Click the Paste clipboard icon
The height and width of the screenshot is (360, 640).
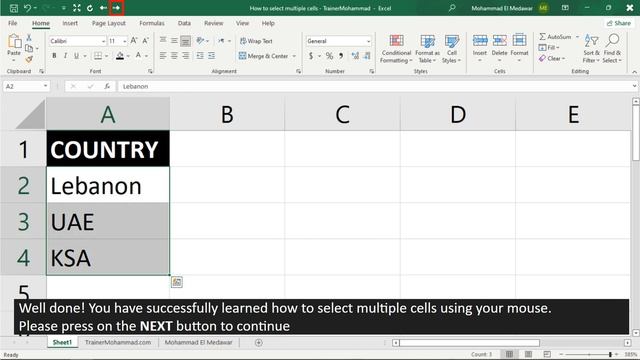click(x=14, y=41)
